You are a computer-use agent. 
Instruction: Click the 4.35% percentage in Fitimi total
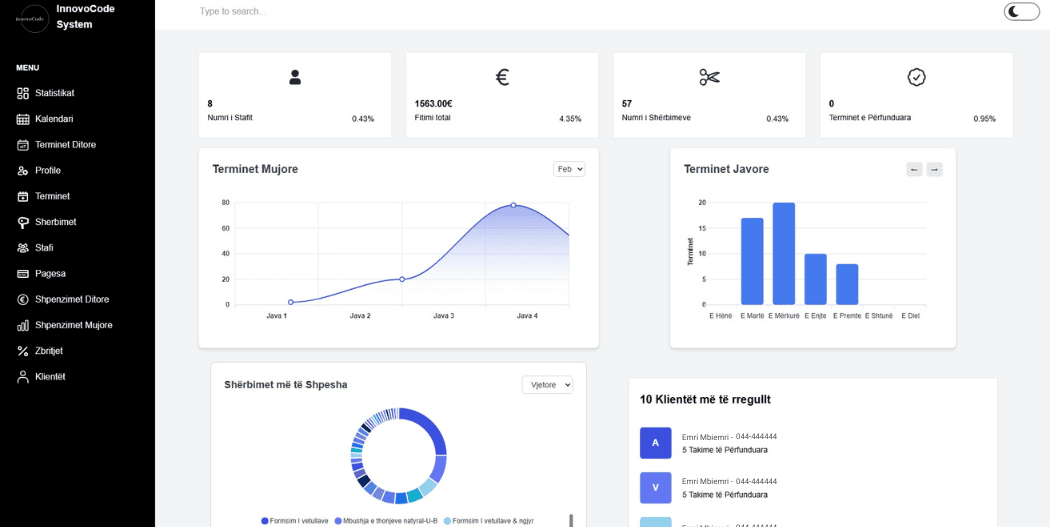(570, 119)
